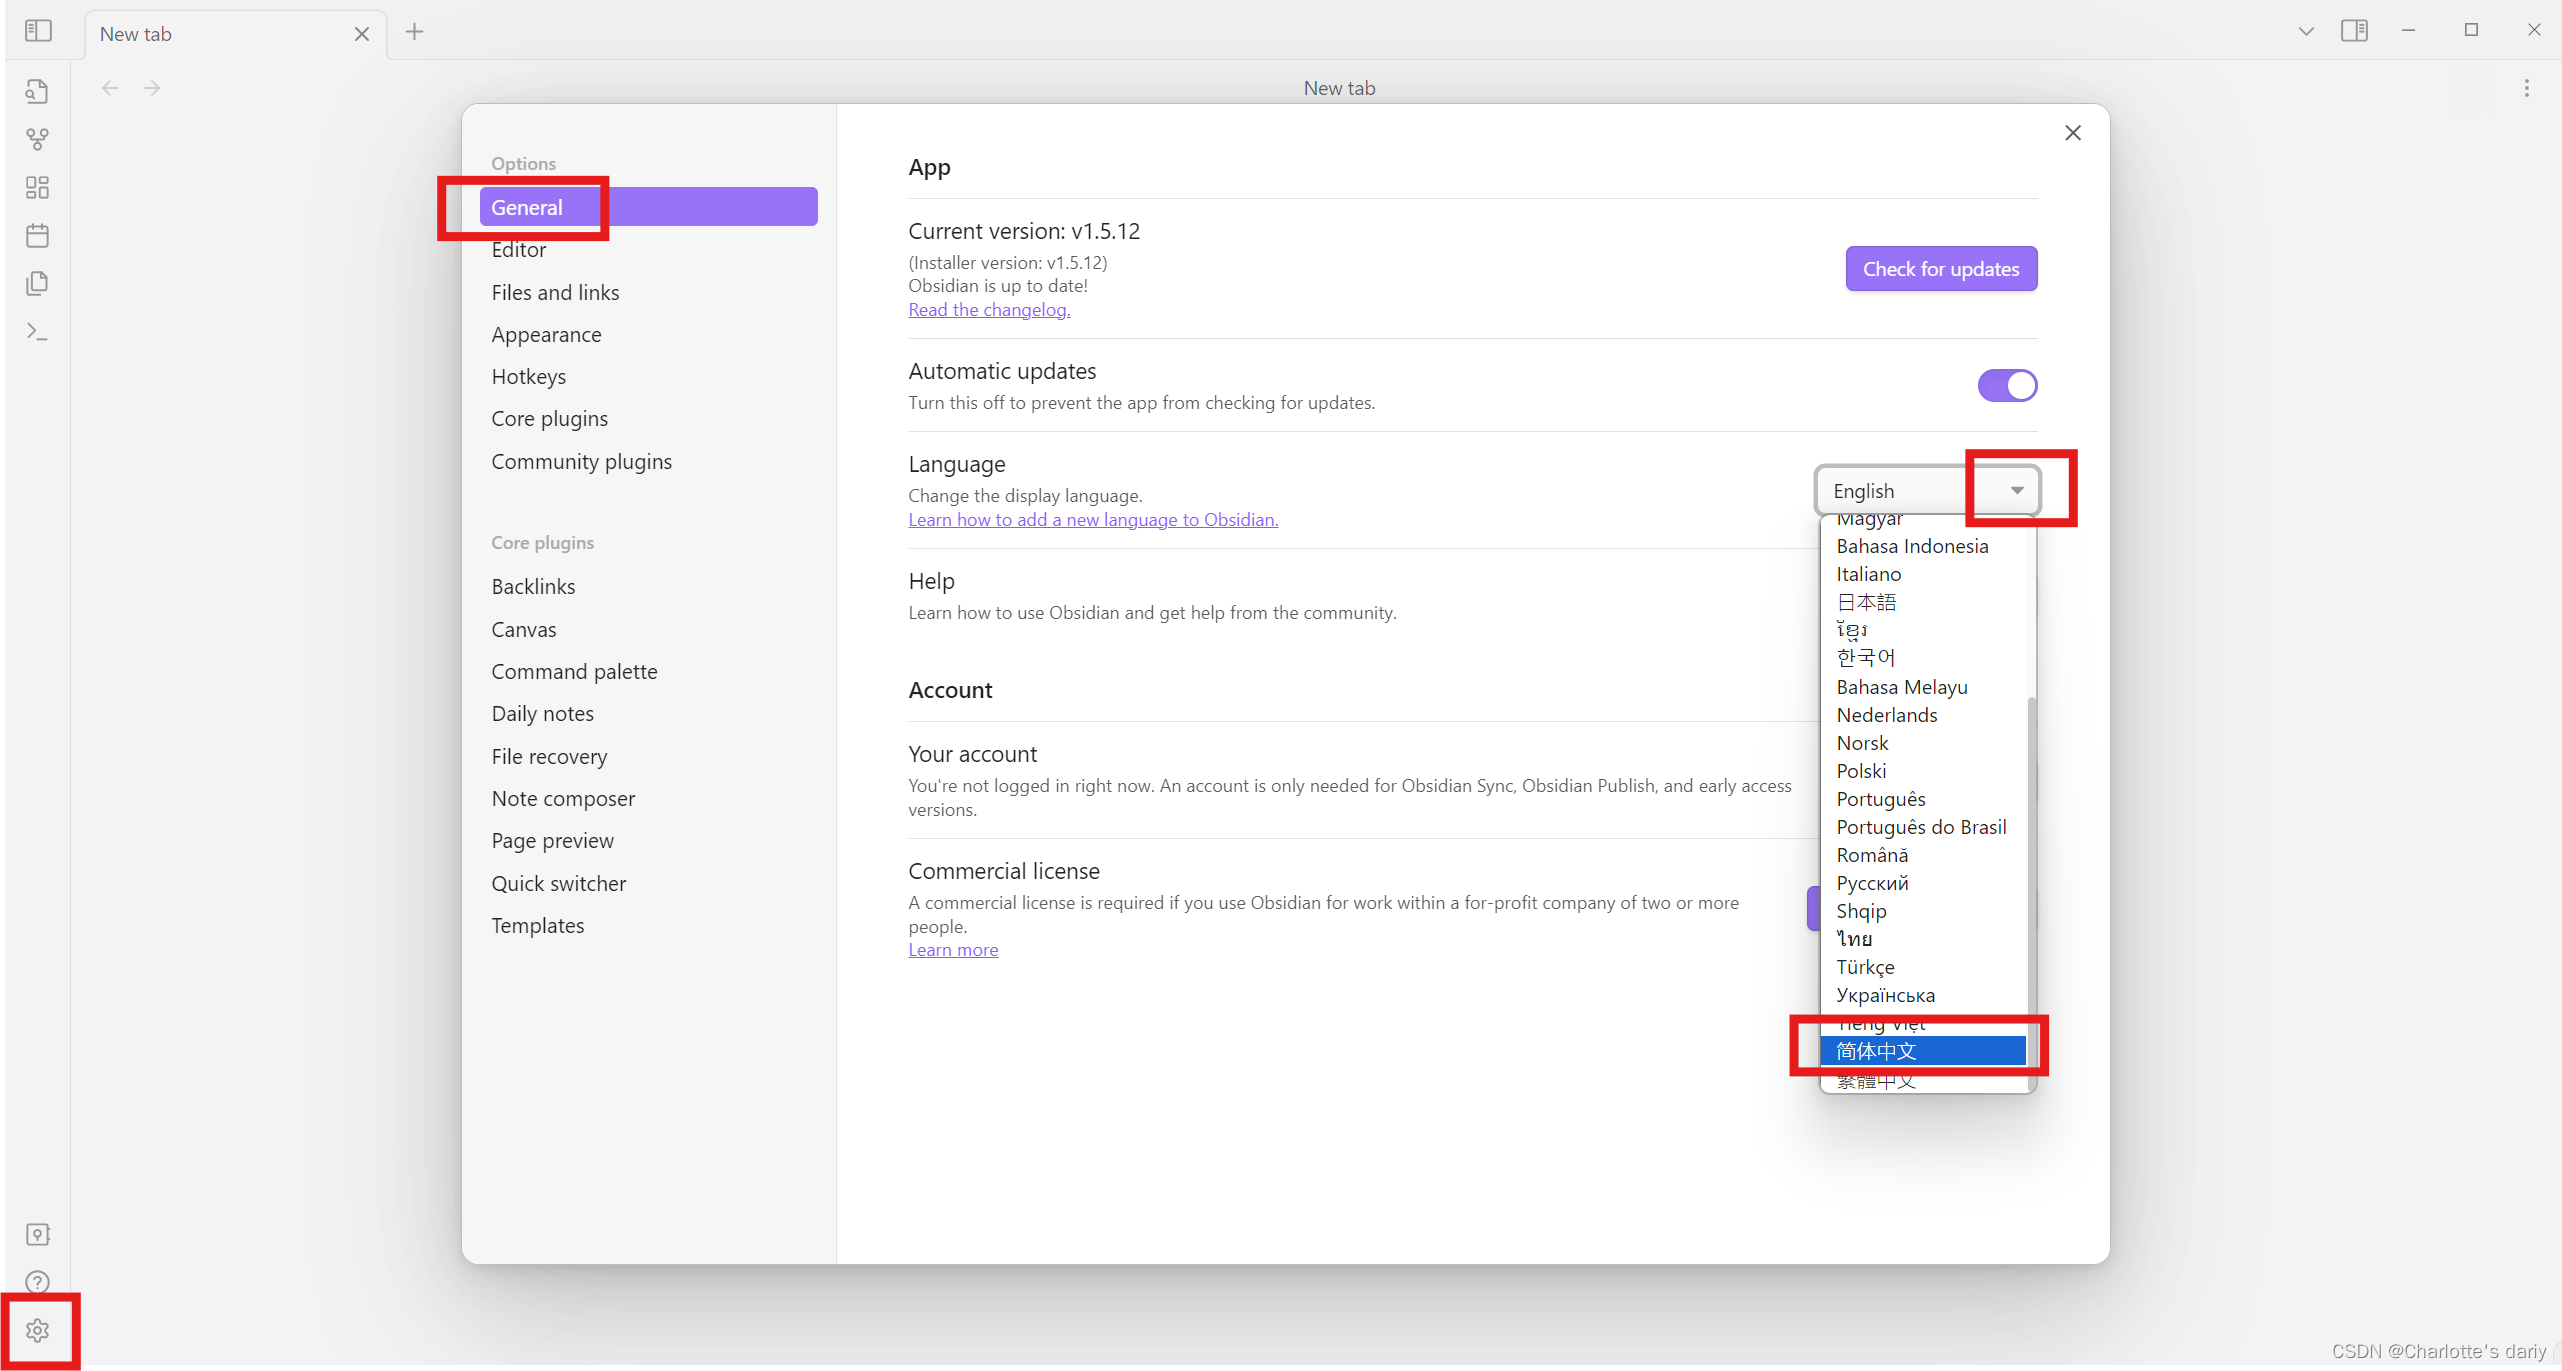Viewport: 2562px width, 1371px height.
Task: Open command palette ribbon icon
Action: coord(37,331)
